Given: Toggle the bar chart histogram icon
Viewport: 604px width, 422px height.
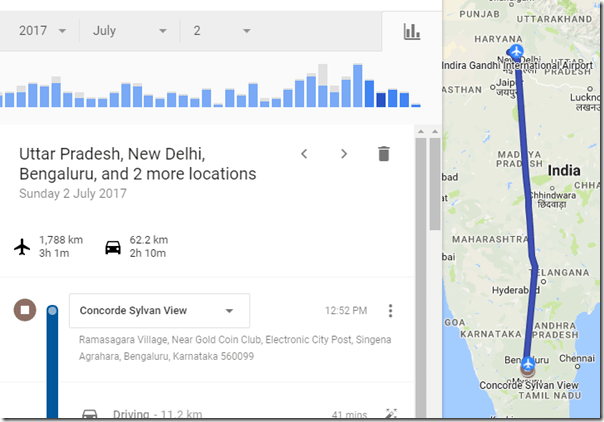Looking at the screenshot, I should 412,31.
